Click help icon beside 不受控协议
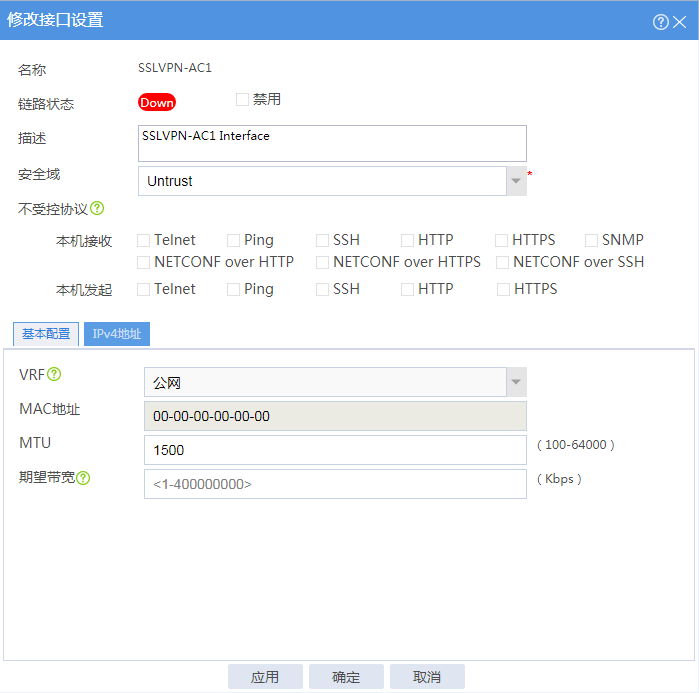Viewport: 699px width, 693px height. point(97,208)
